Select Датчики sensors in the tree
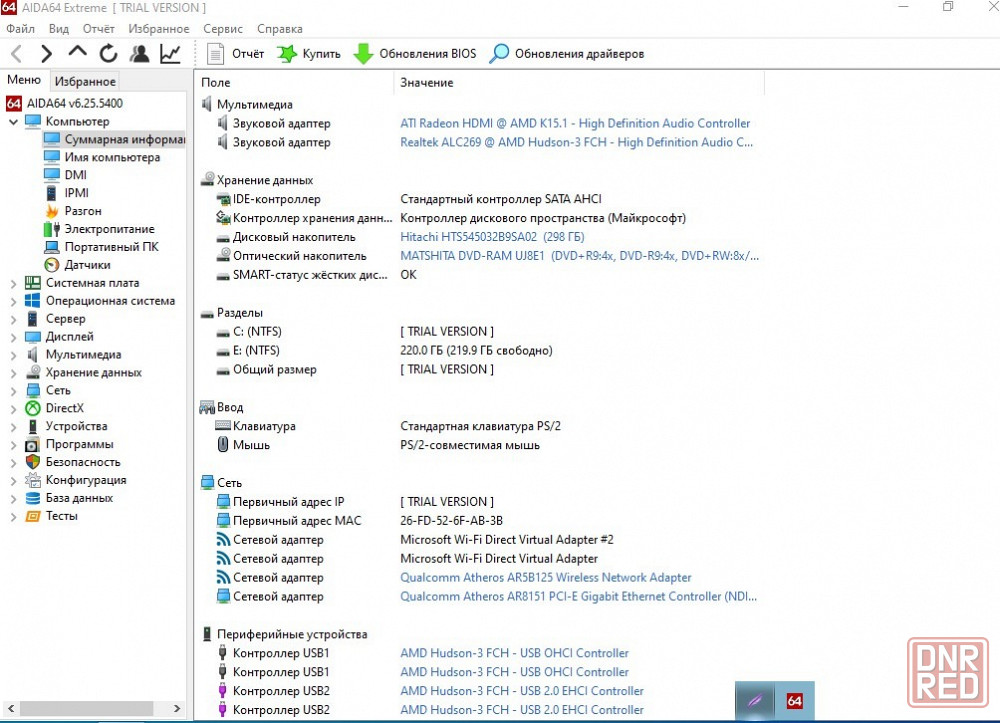1000x723 pixels. (x=87, y=265)
